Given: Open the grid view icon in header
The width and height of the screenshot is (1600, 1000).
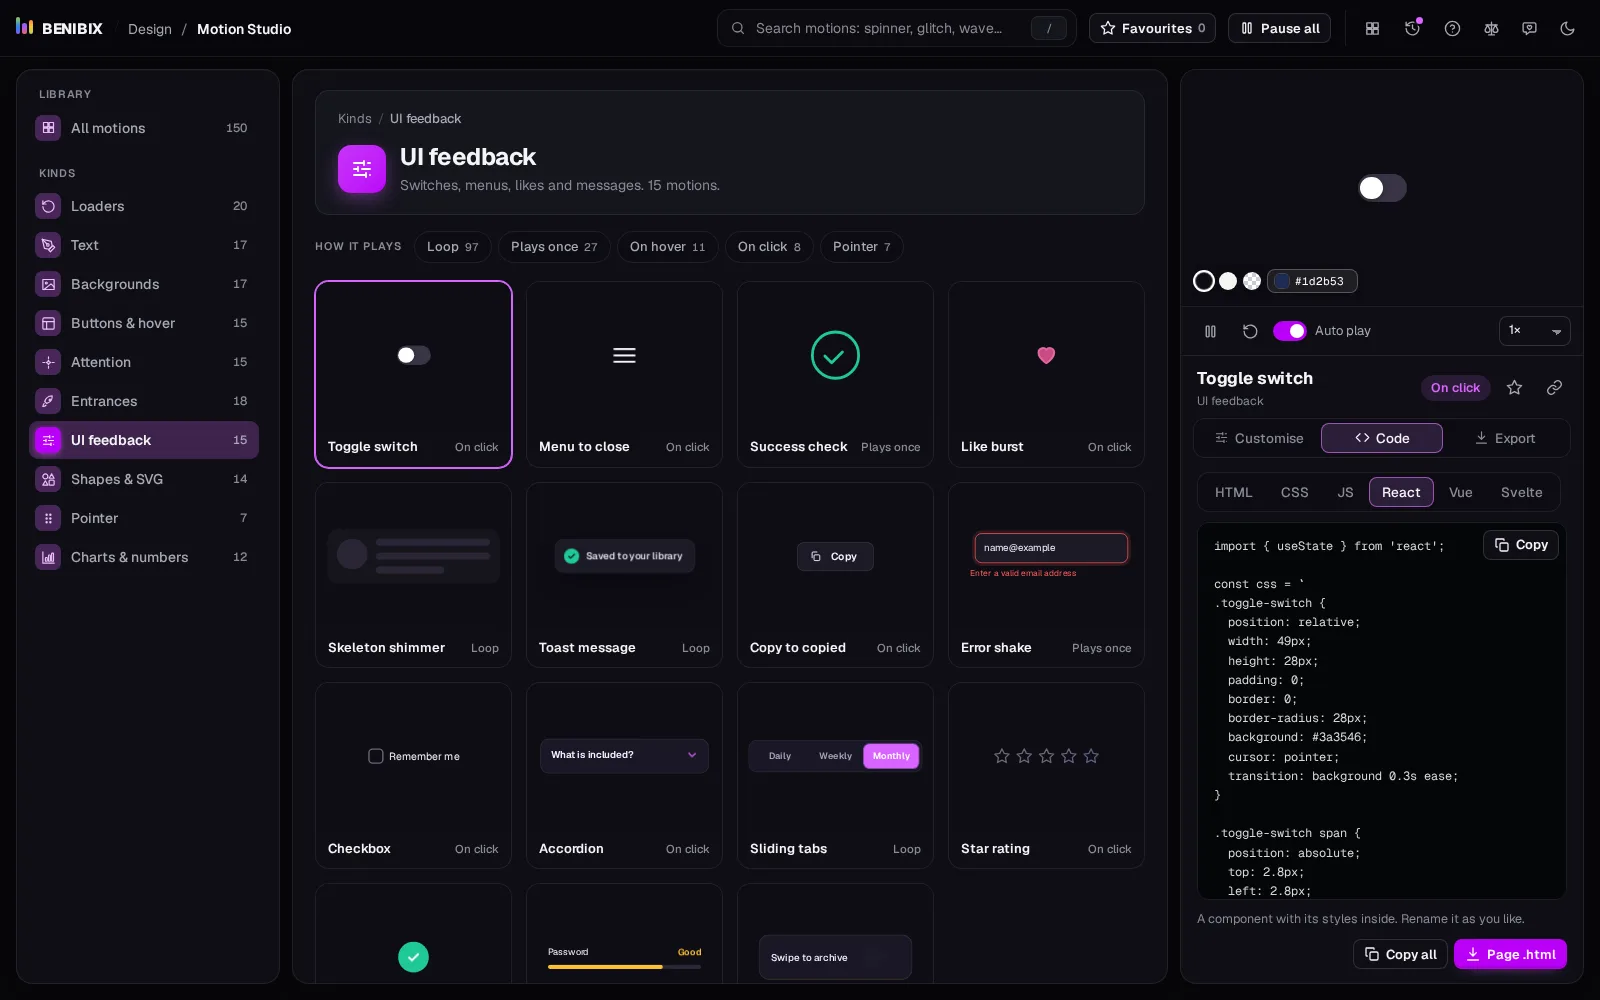Looking at the screenshot, I should click(x=1372, y=28).
